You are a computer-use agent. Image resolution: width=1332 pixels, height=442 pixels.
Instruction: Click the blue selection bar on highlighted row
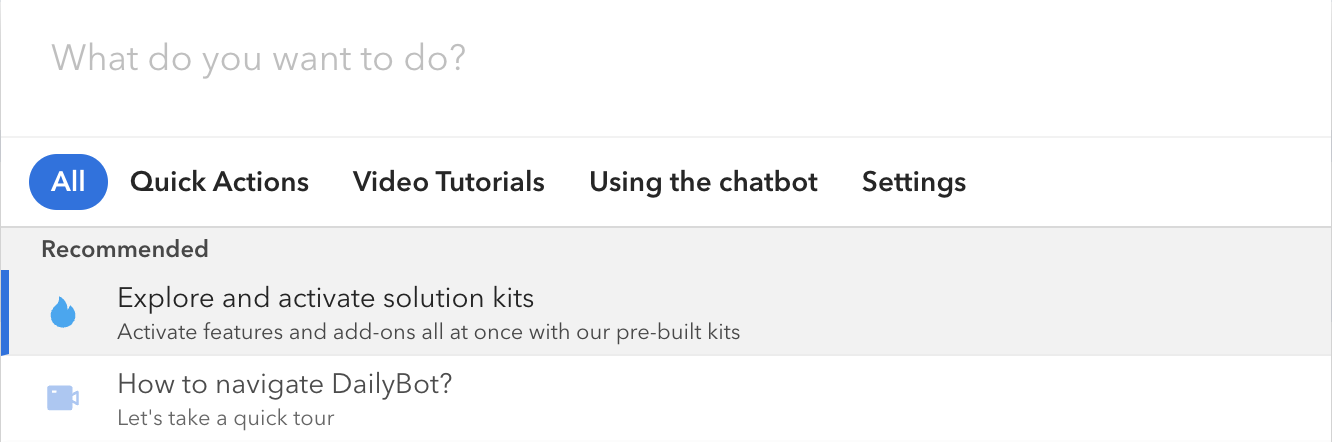[5, 313]
